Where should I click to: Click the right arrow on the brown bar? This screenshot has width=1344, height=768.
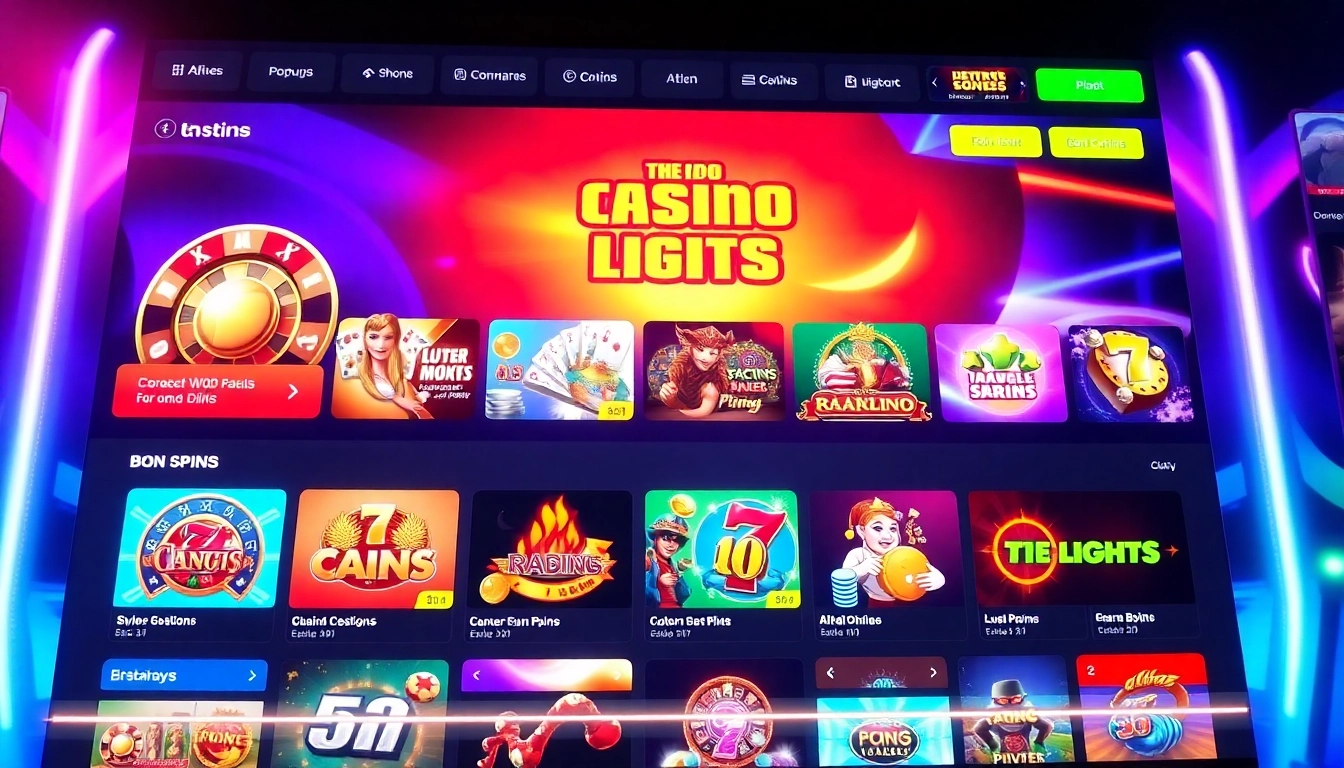point(932,673)
